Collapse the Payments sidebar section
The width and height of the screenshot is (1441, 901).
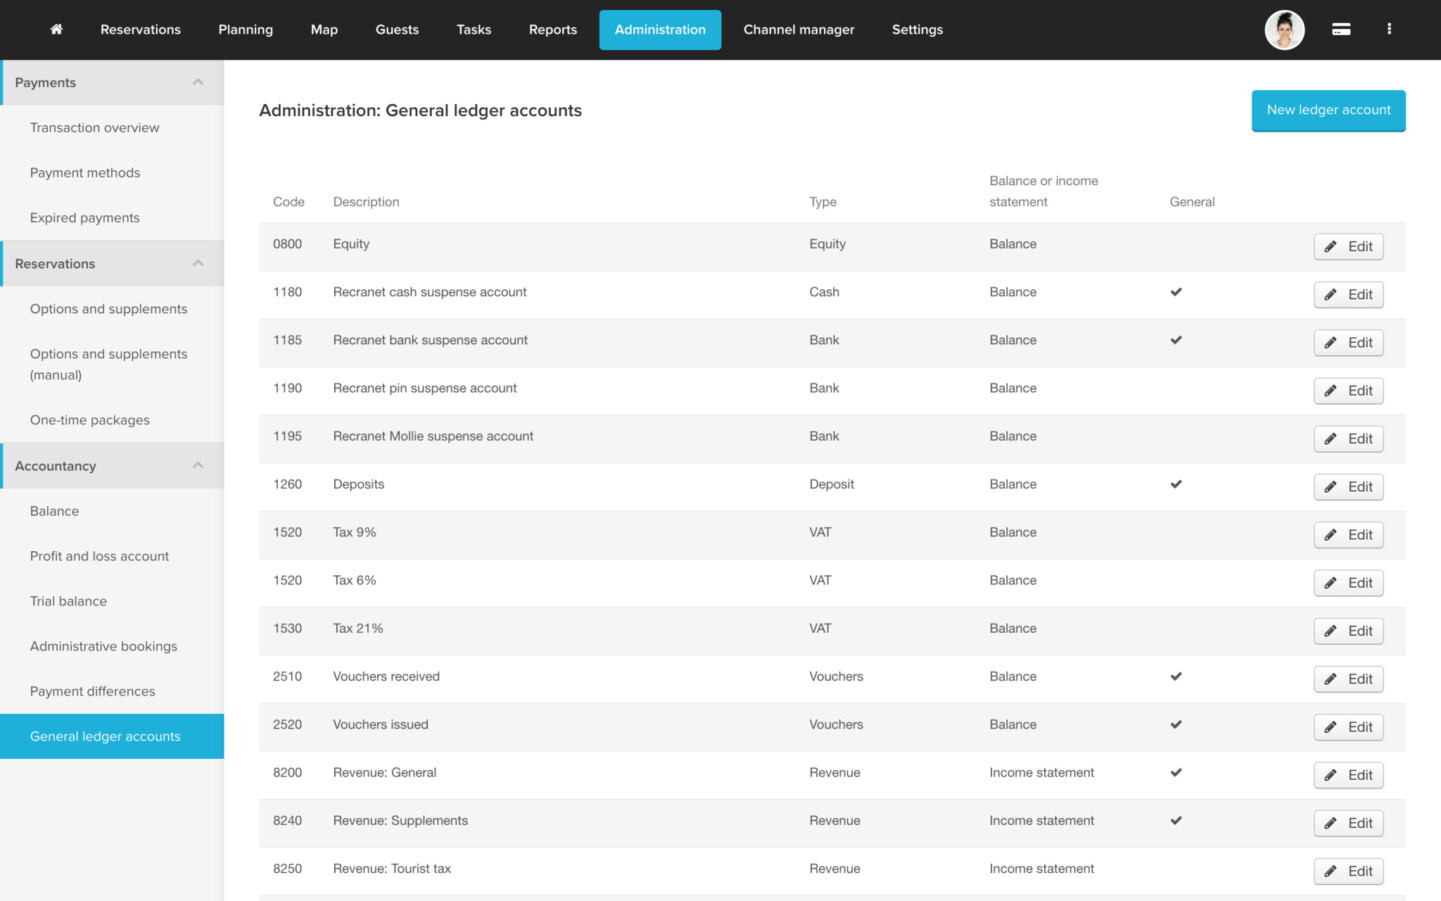198,82
